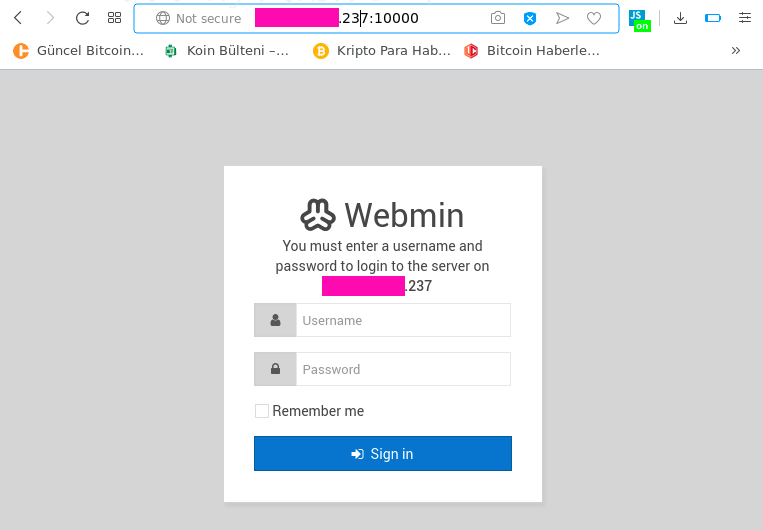This screenshot has height=530, width=763.
Task: Take a snapshot with the camera icon
Action: pos(498,18)
